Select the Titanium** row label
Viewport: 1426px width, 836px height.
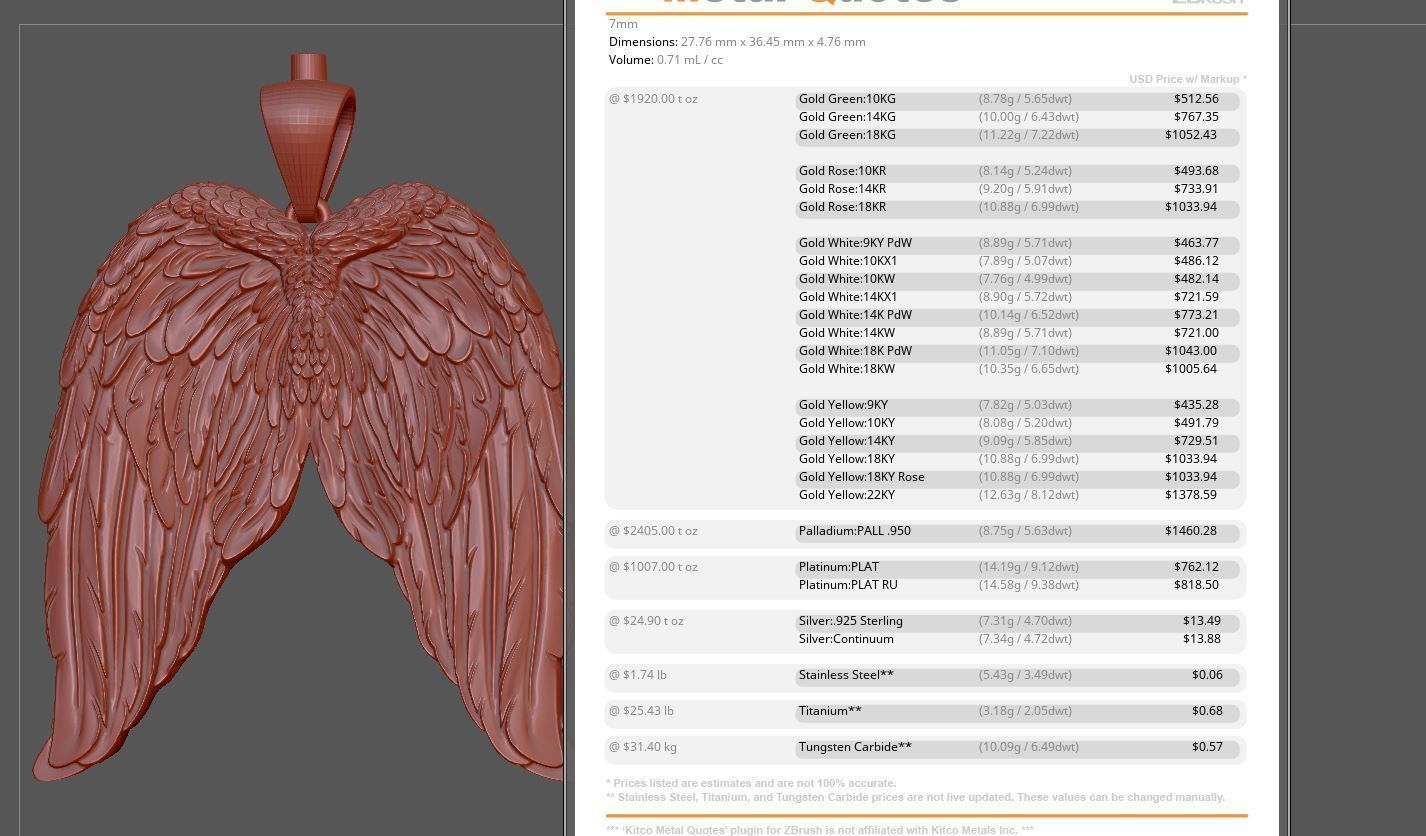point(830,711)
